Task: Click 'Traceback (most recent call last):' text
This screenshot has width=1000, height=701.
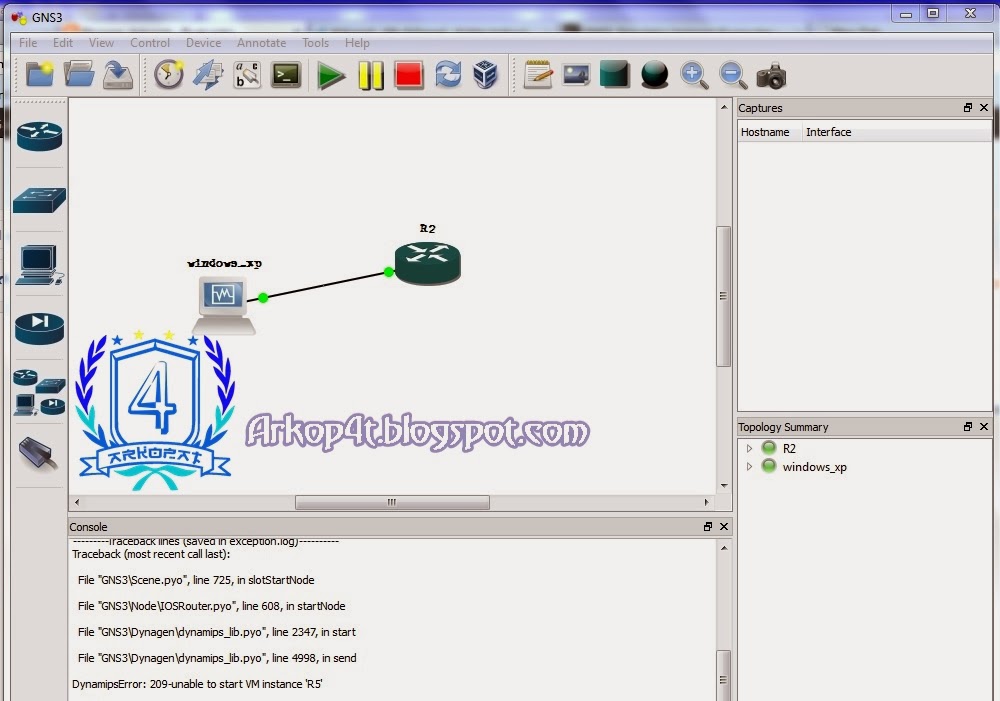Action: click(151, 554)
